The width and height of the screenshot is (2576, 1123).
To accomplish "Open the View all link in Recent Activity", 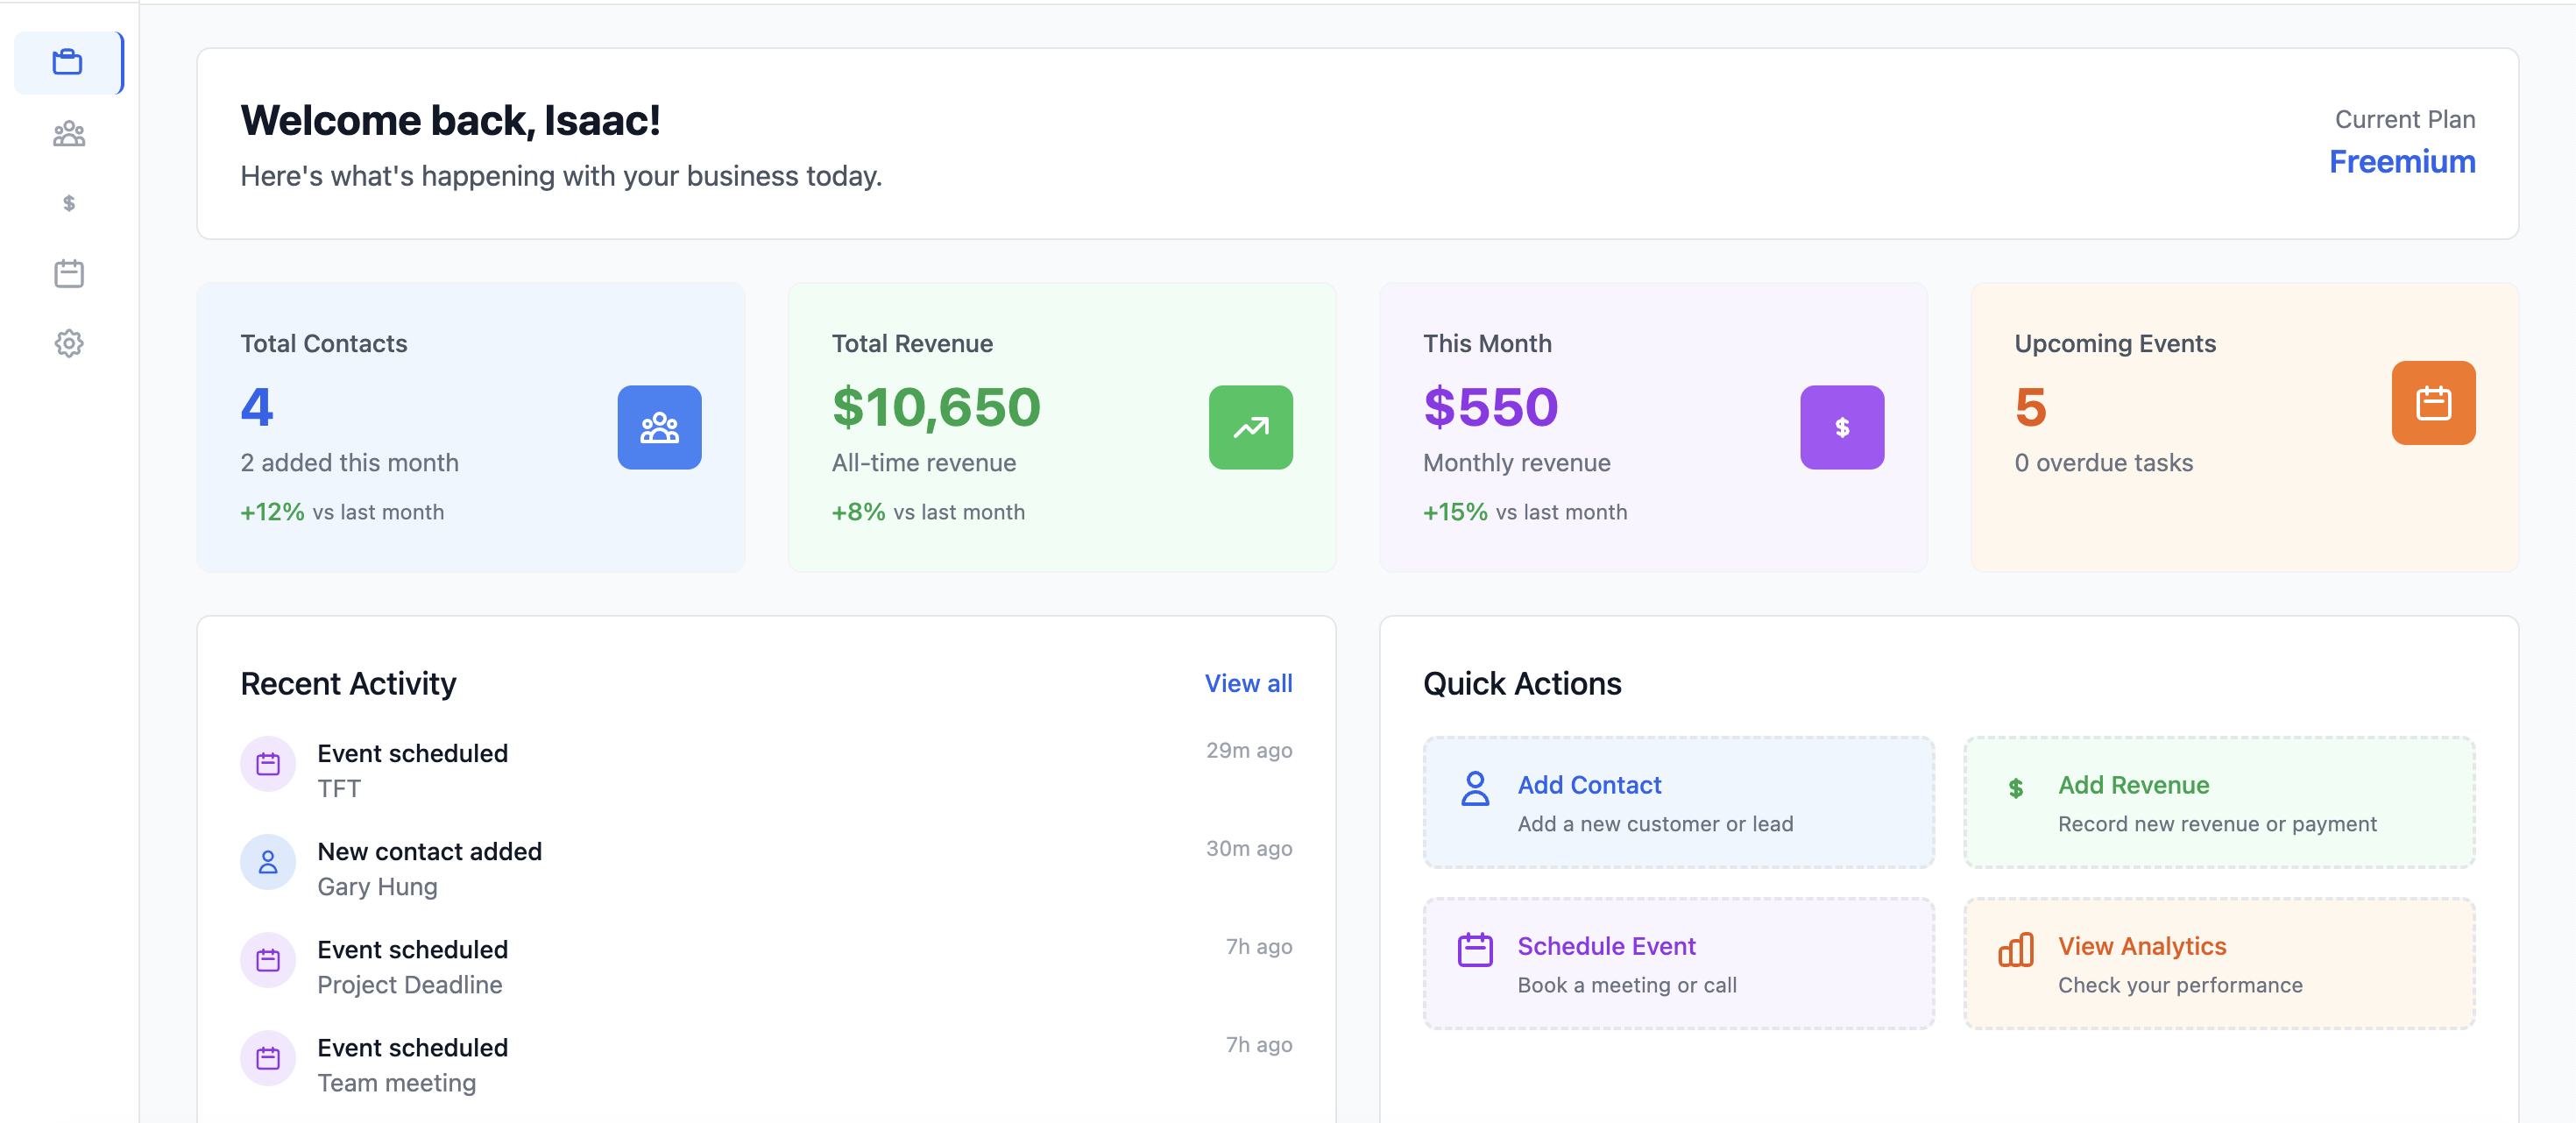I will (x=1248, y=683).
